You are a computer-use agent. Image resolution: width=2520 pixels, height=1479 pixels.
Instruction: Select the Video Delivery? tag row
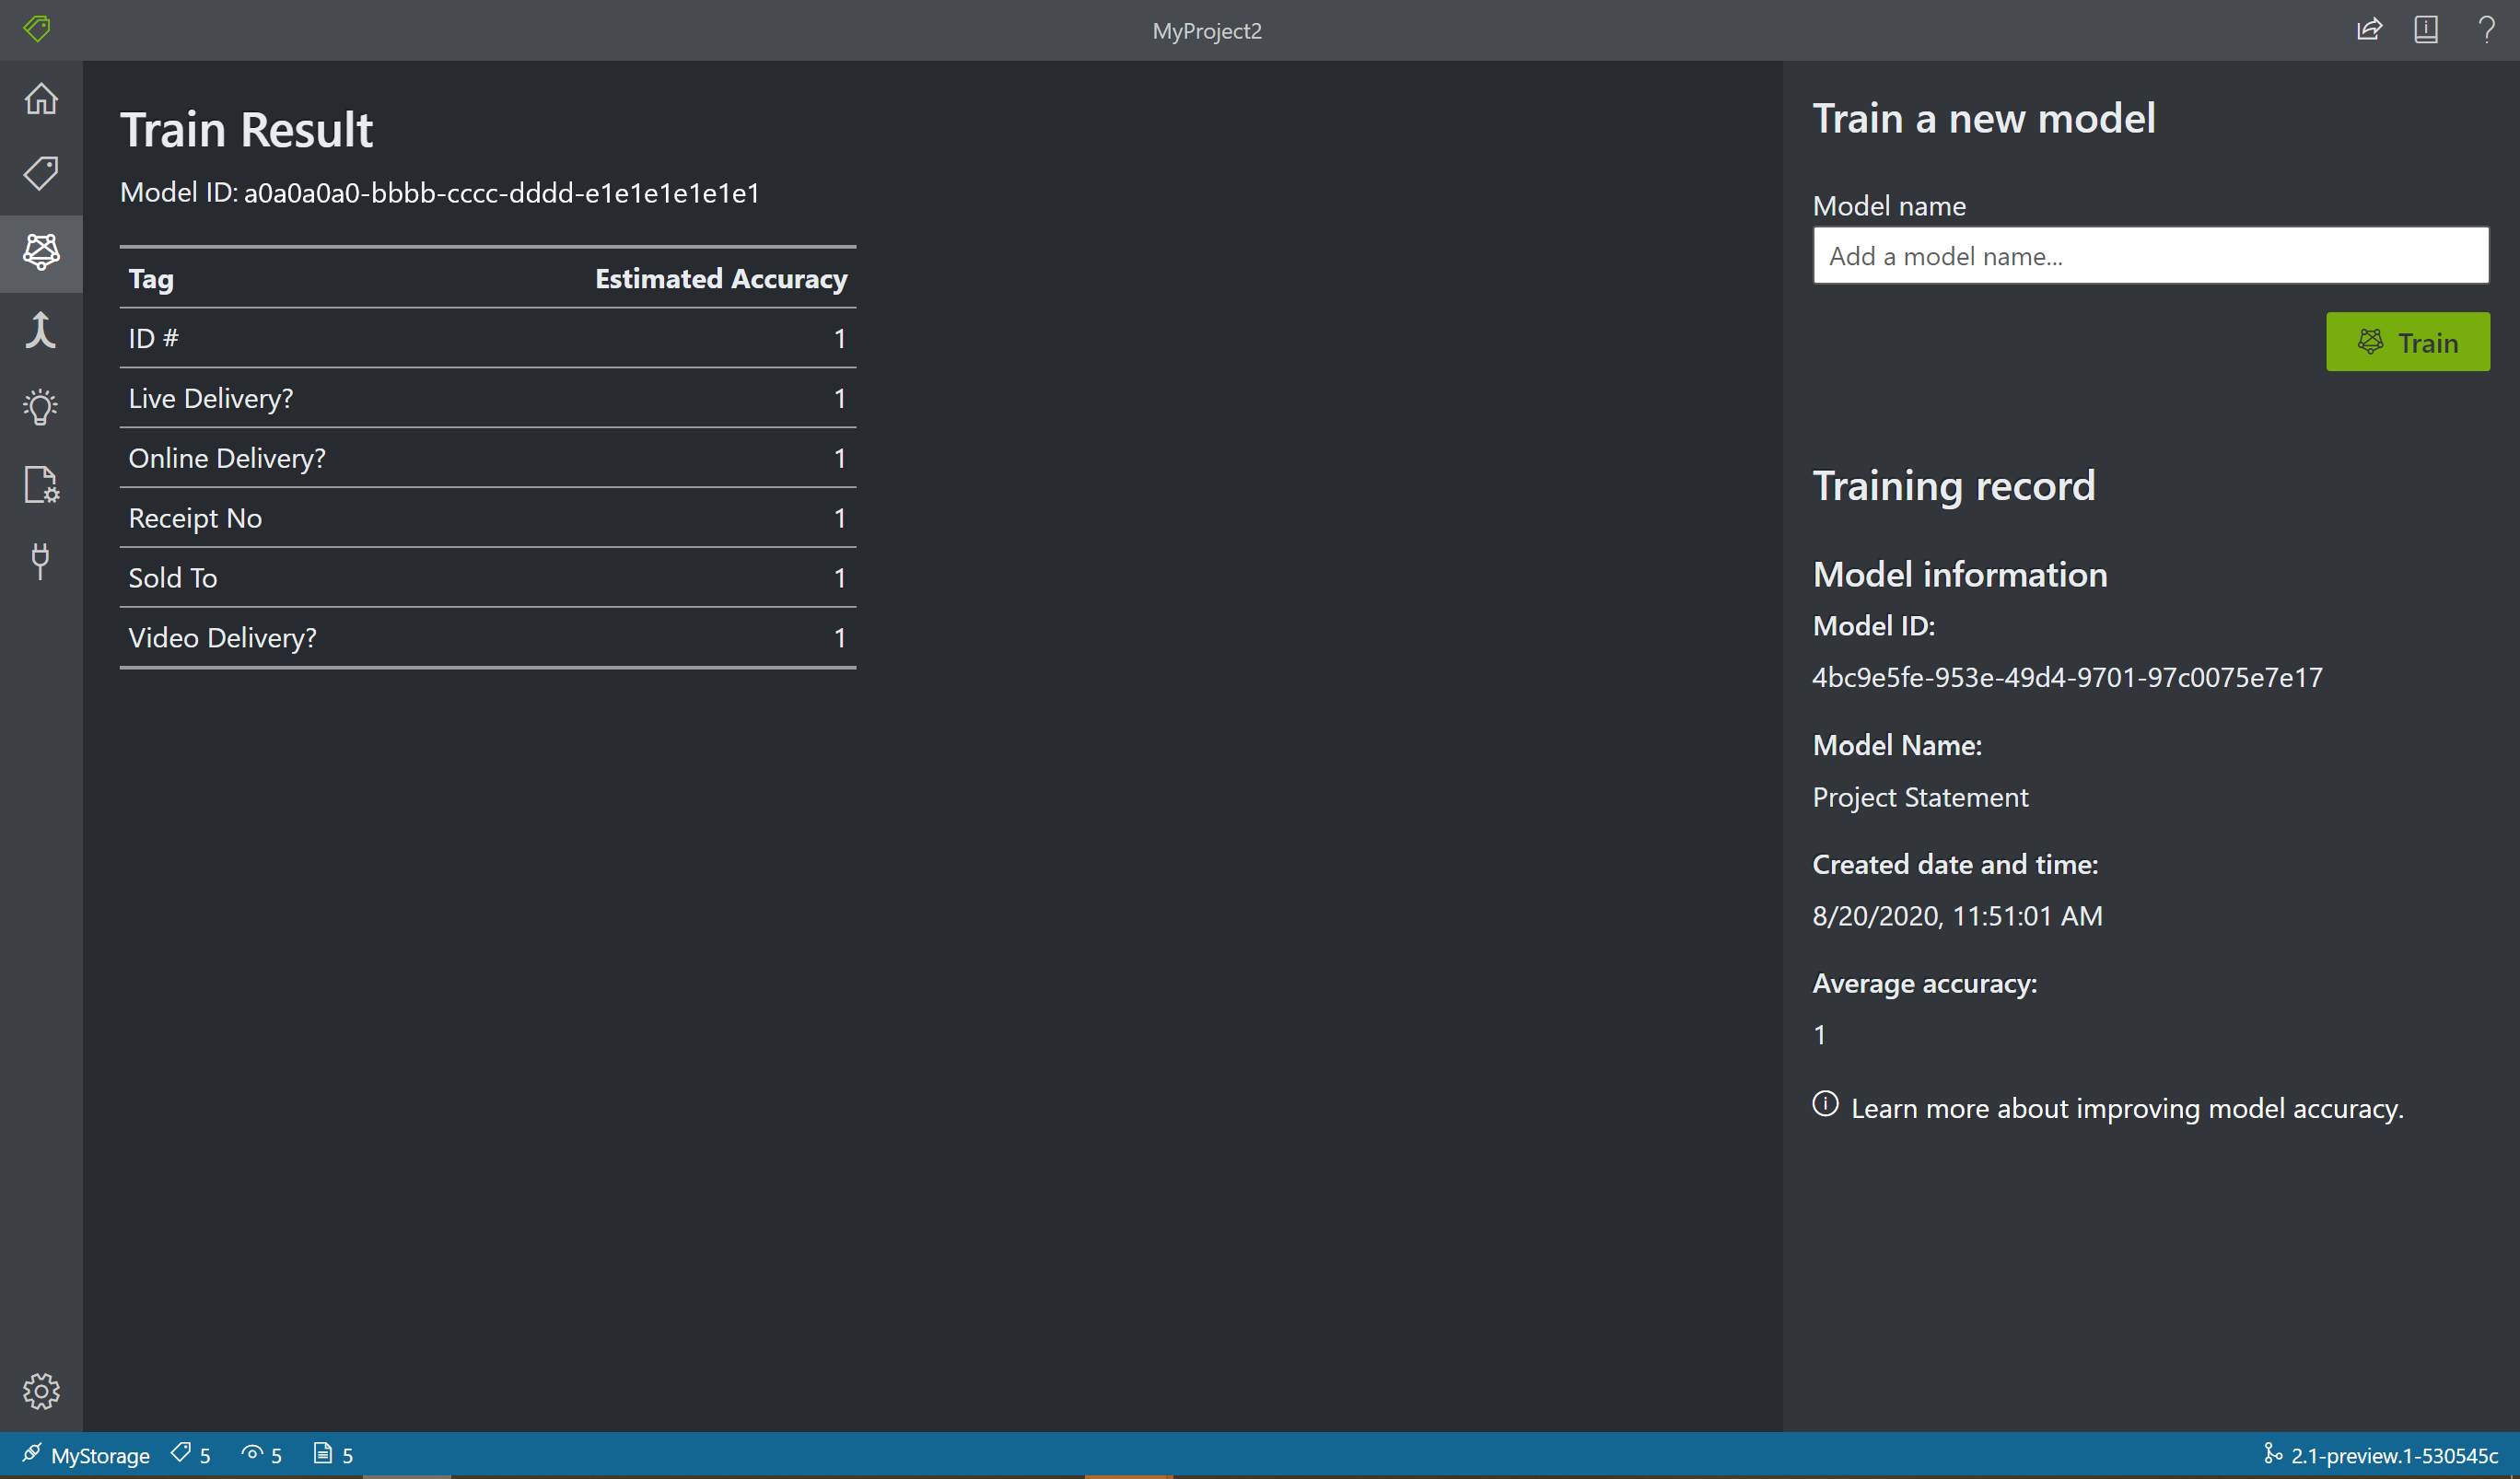(x=490, y=635)
